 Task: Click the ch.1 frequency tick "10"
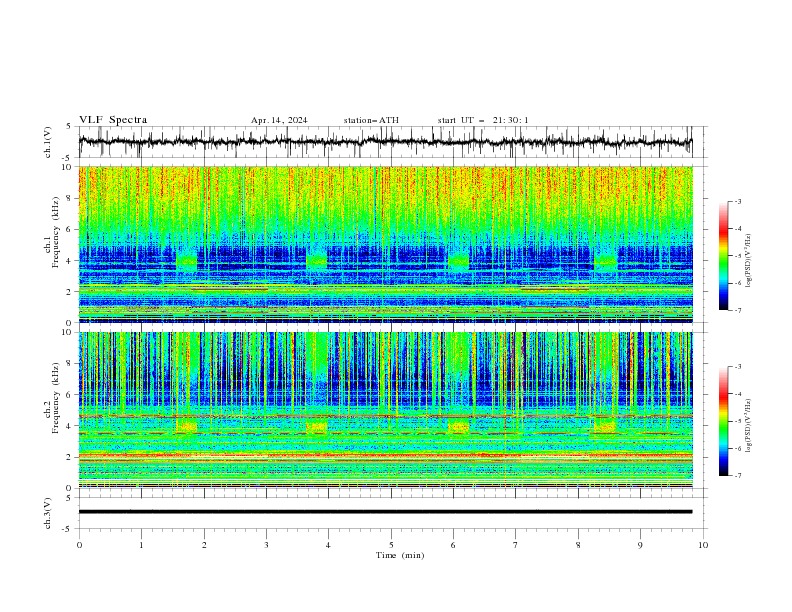[66, 167]
